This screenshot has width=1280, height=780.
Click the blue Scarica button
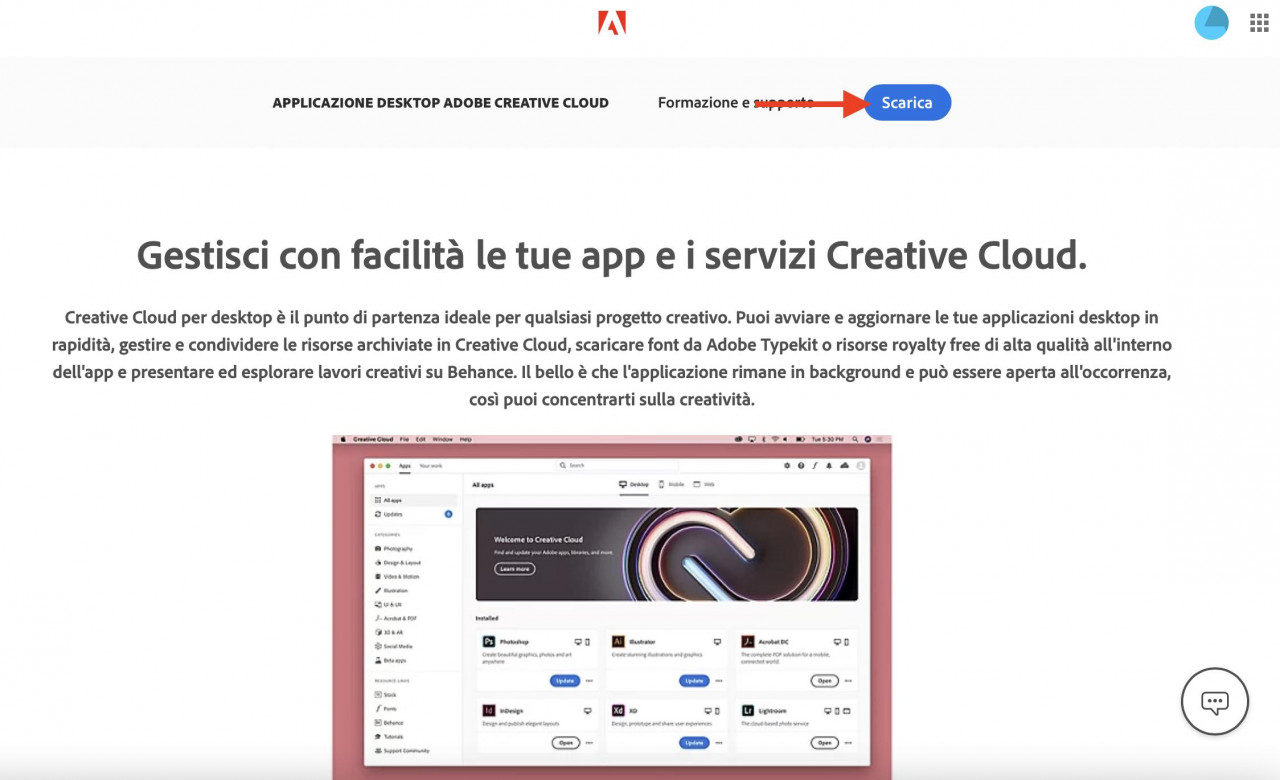(907, 102)
